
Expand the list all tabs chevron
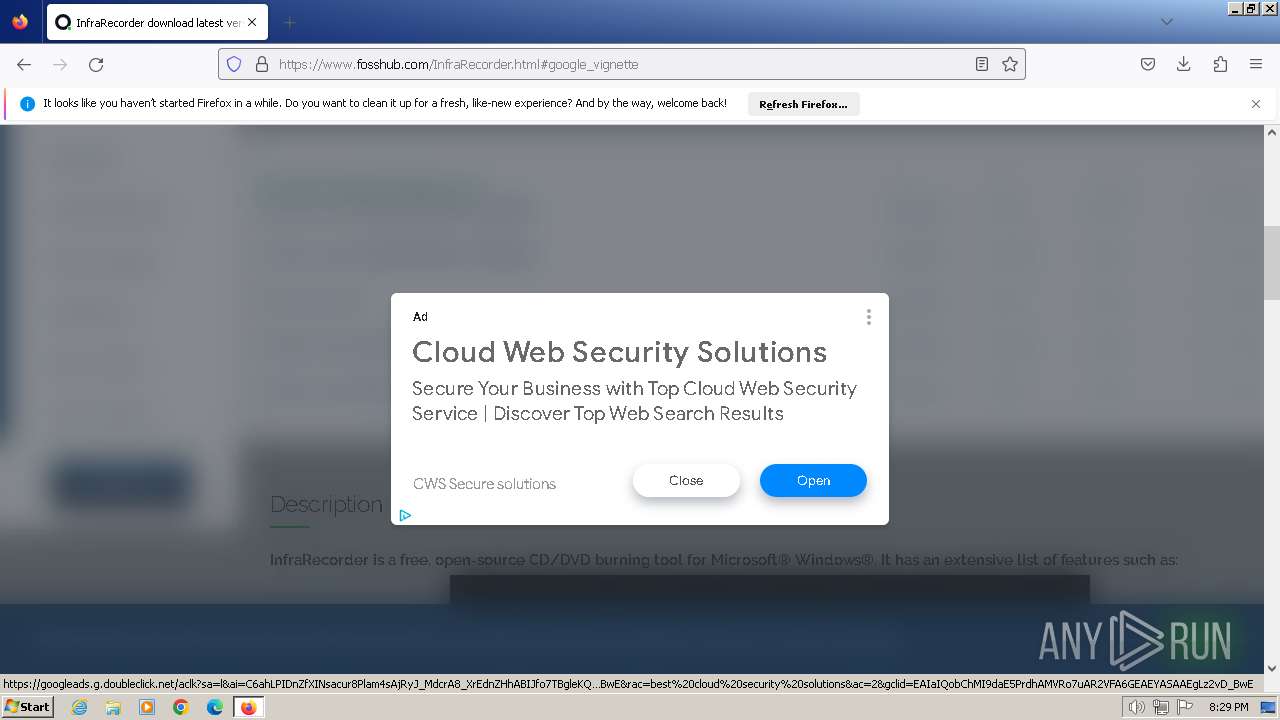[x=1166, y=22]
